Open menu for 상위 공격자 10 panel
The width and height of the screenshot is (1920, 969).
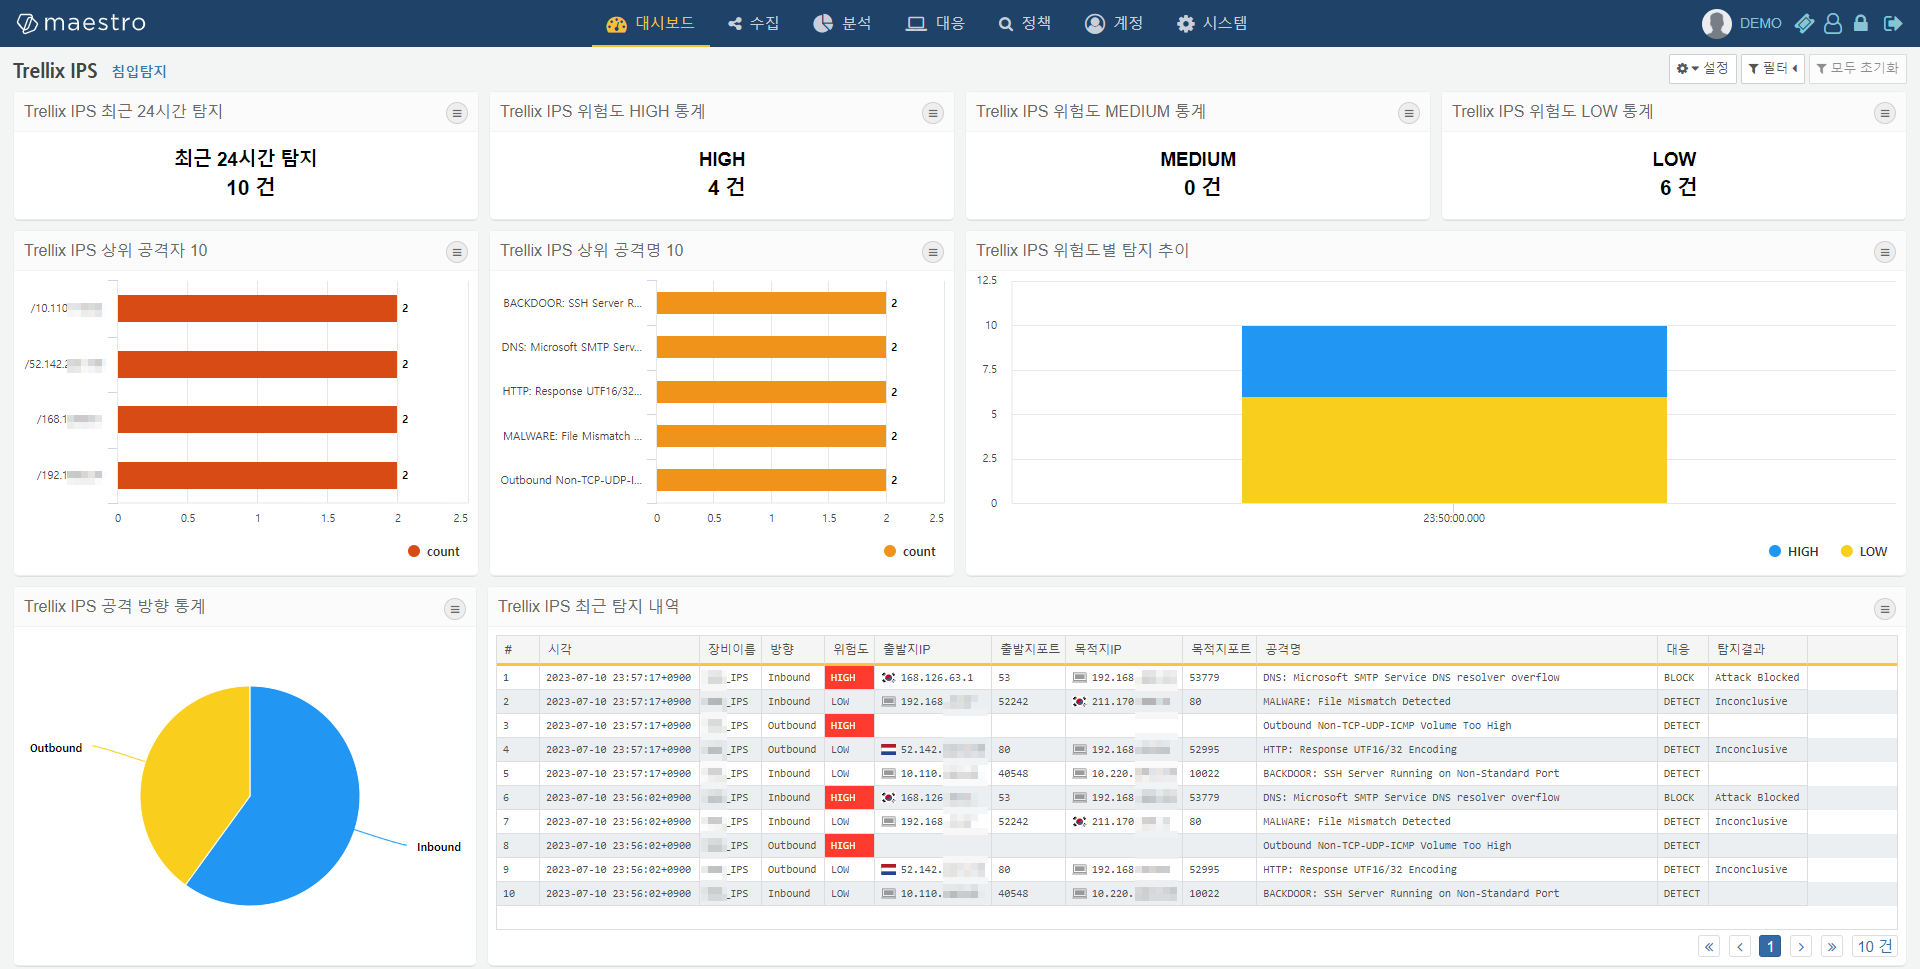(x=457, y=252)
